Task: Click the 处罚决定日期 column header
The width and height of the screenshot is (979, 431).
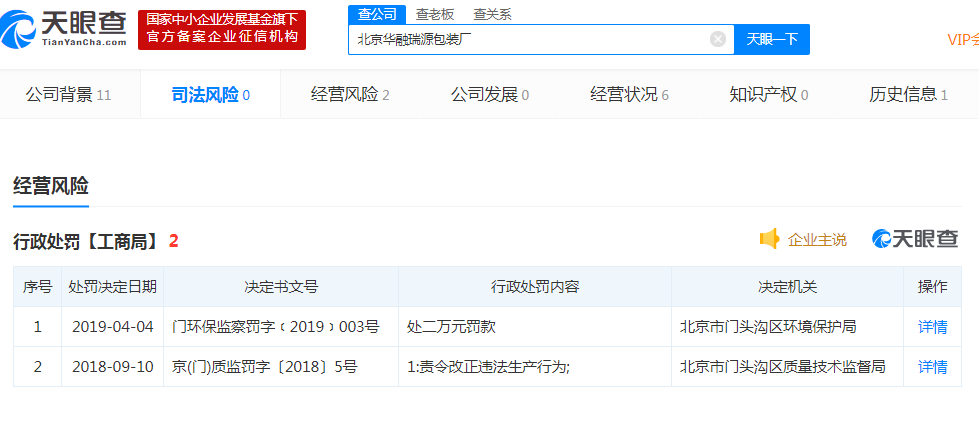Action: point(112,287)
